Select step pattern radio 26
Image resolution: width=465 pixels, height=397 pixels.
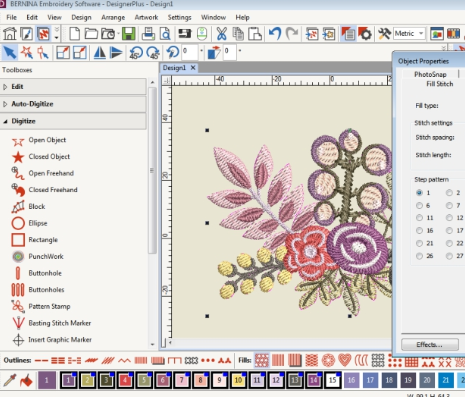click(x=419, y=256)
